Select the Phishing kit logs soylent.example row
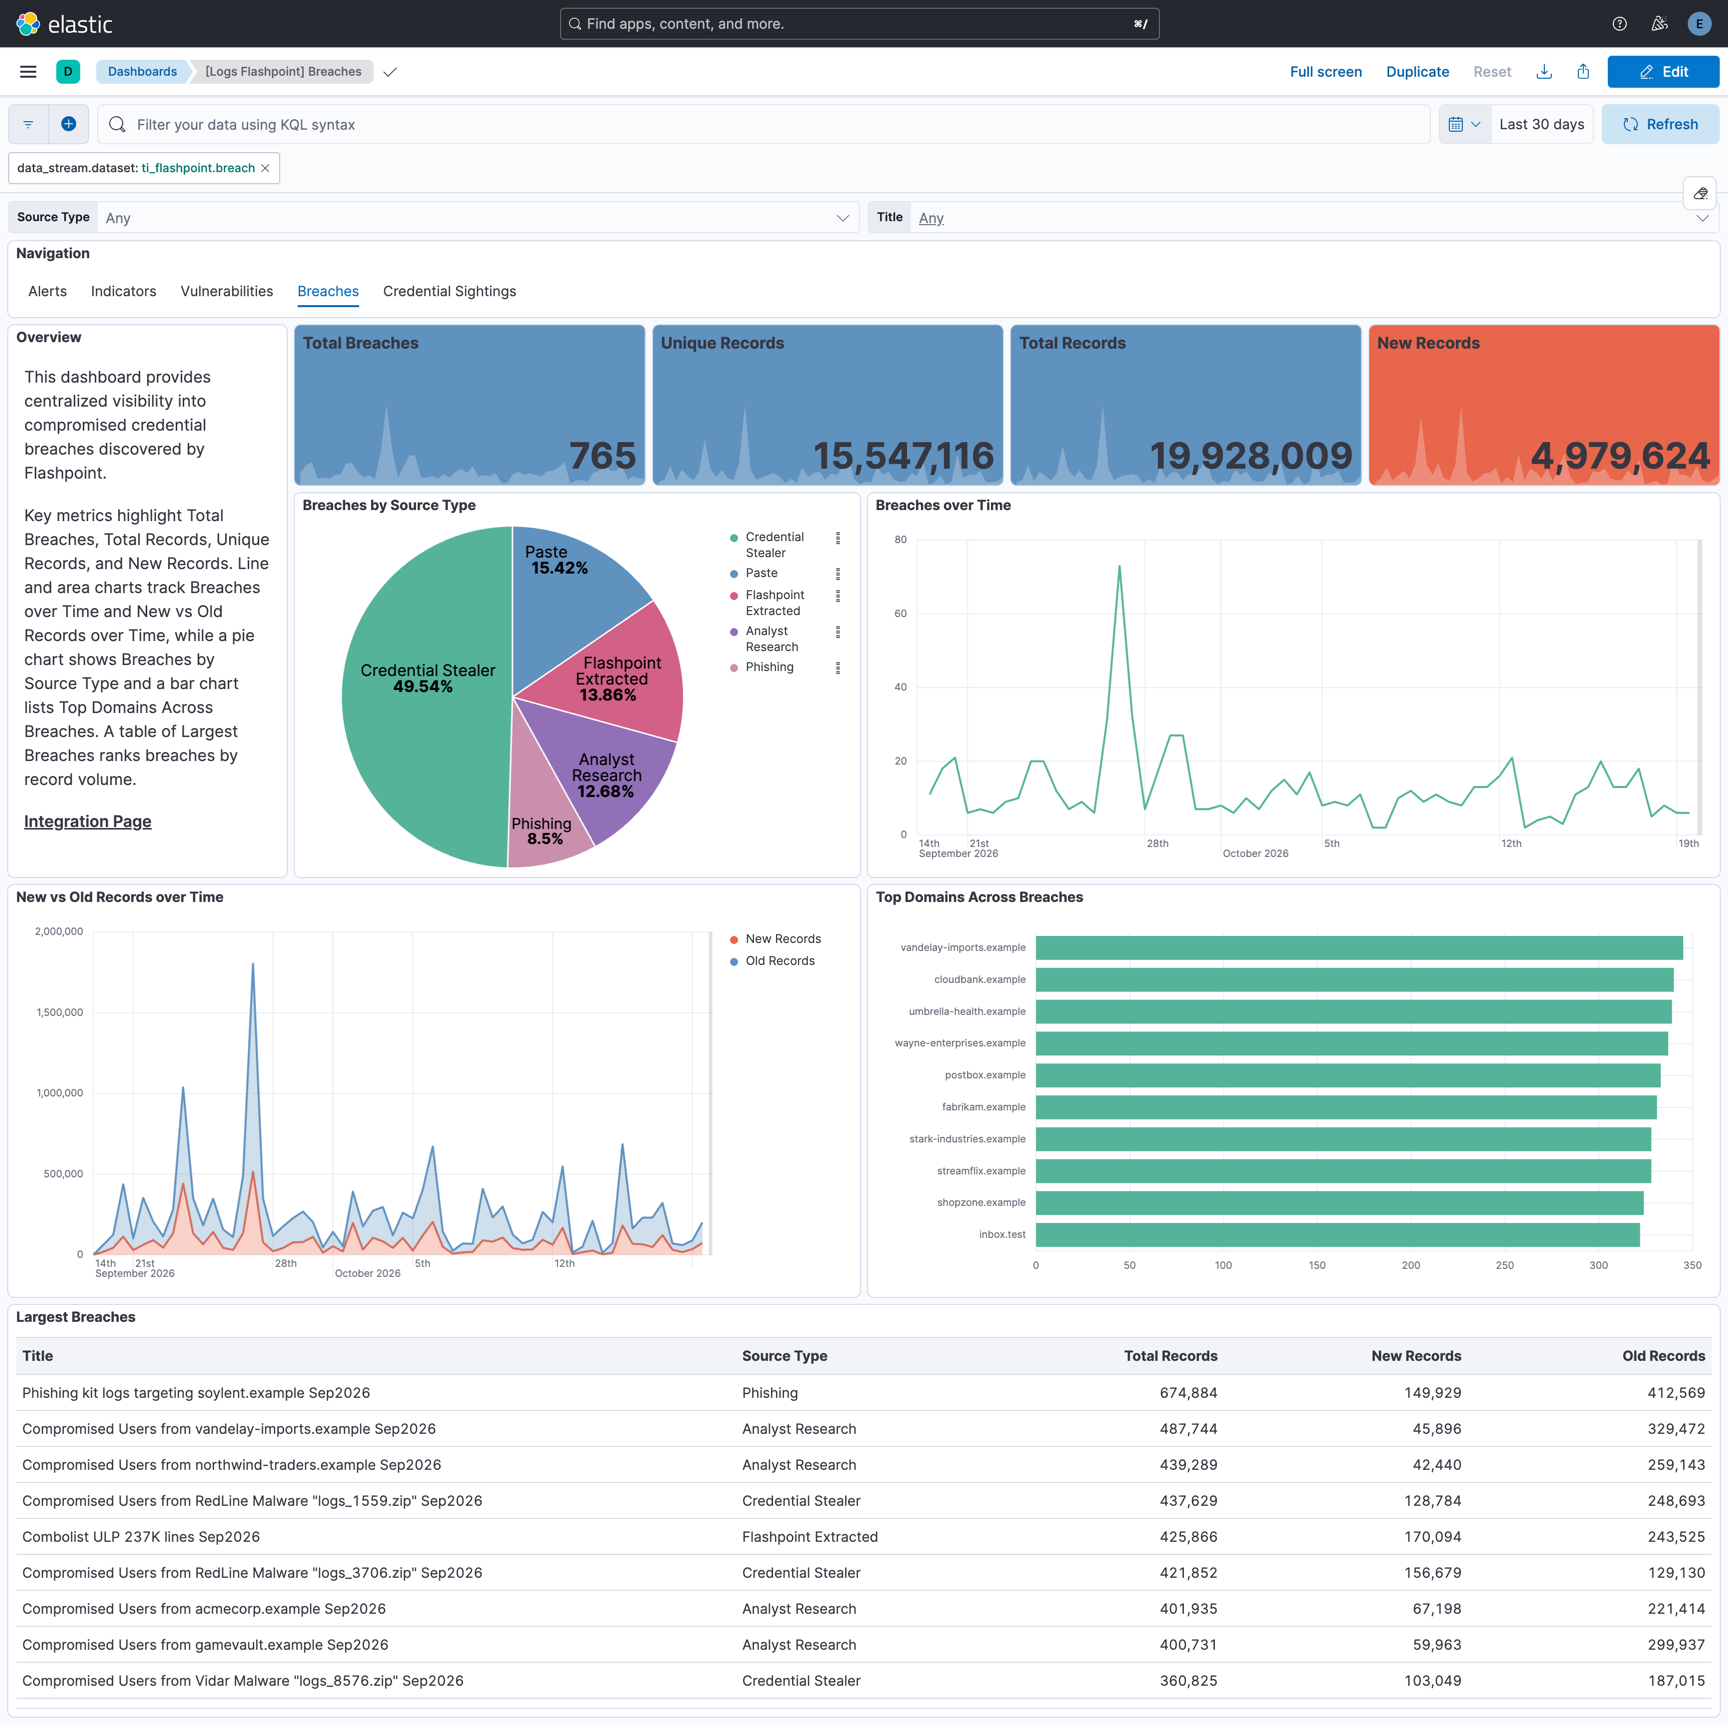The width and height of the screenshot is (1728, 1725). (864, 1393)
